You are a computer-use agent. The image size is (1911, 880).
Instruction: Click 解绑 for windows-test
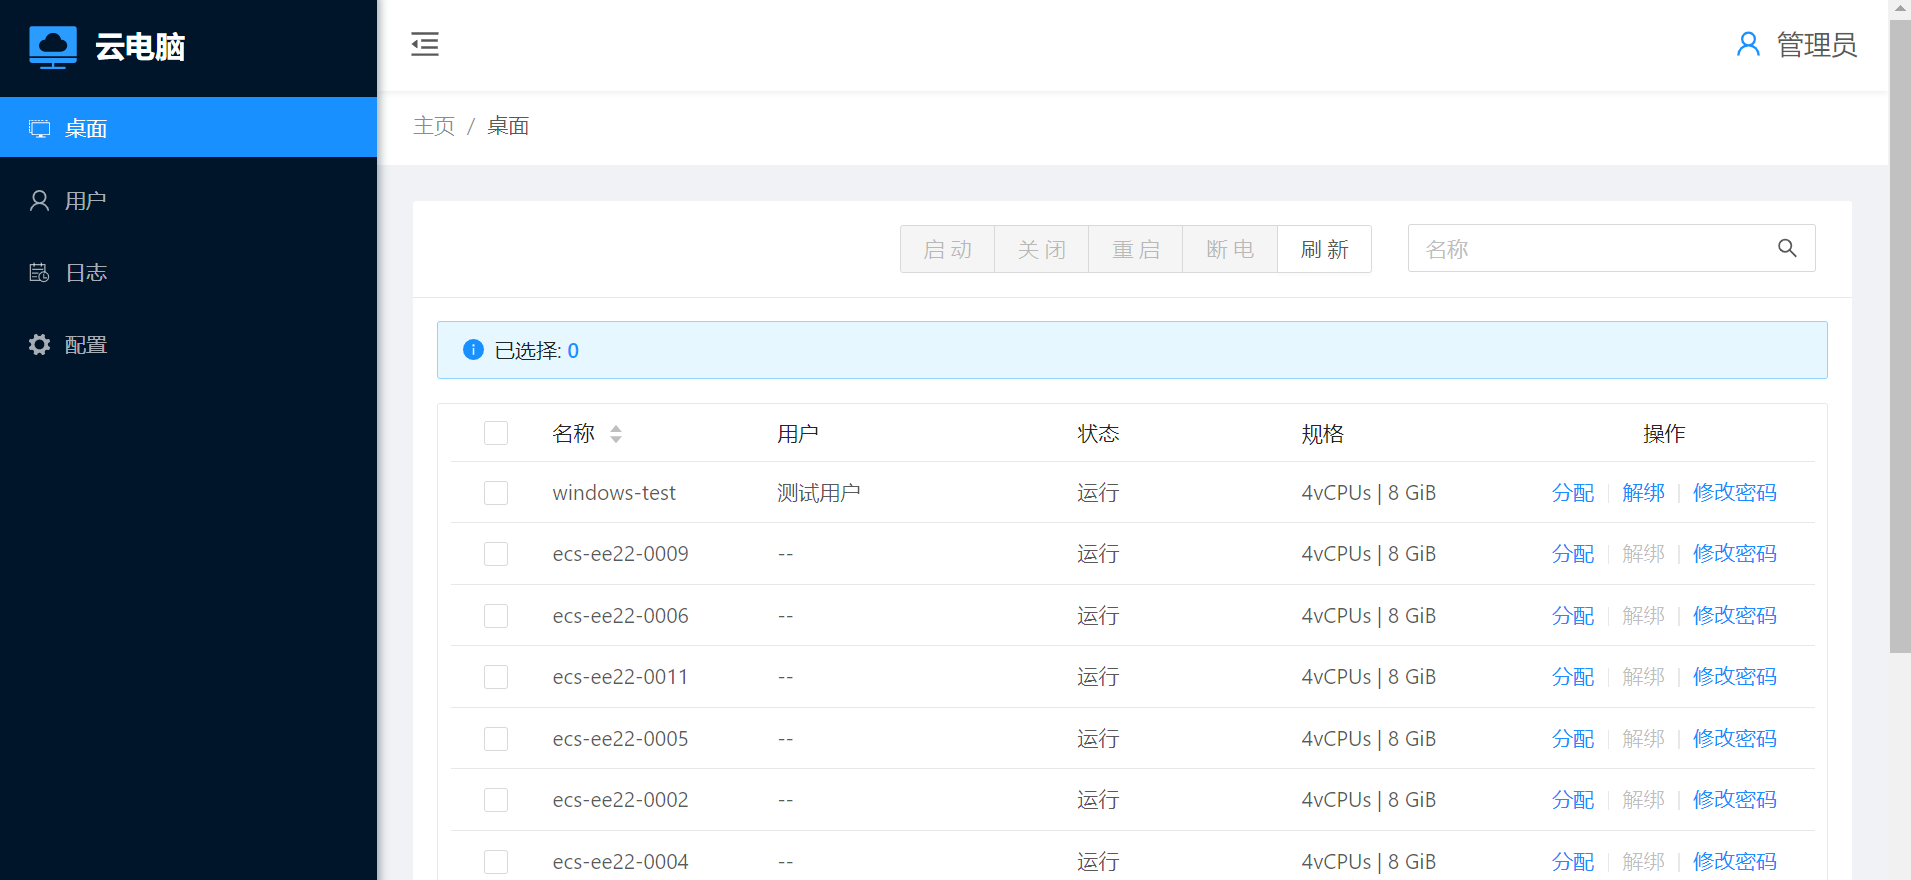[1644, 493]
